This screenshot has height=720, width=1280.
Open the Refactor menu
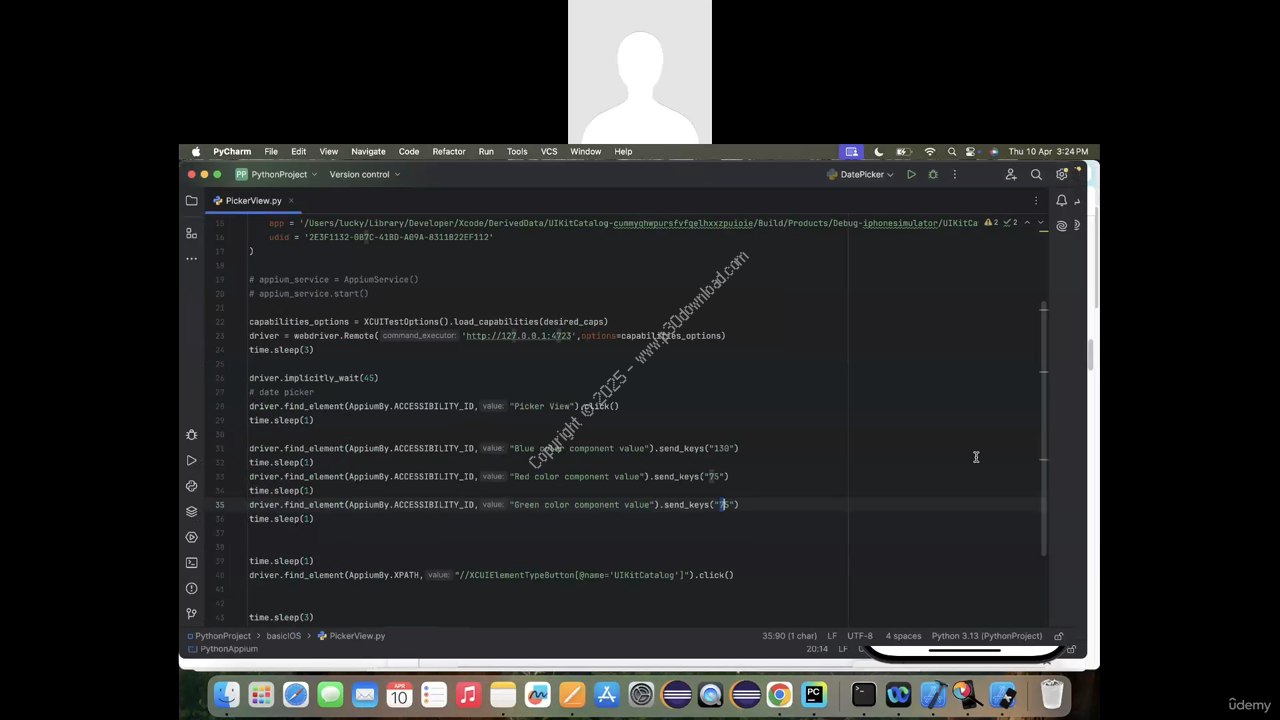(448, 152)
